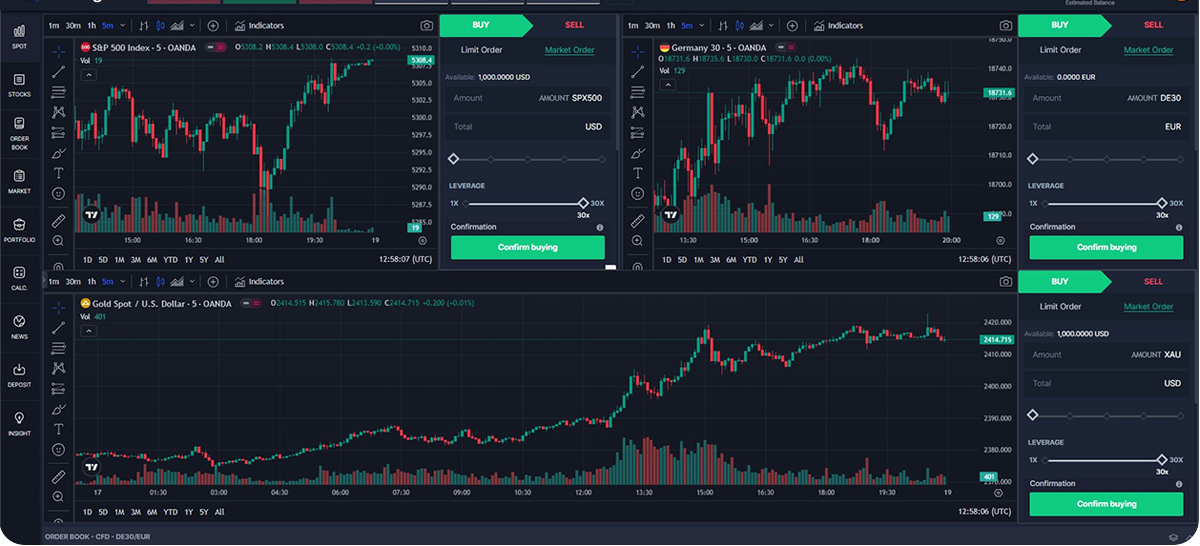Select Limit Order in the S&P 500 panel
The width and height of the screenshot is (1200, 546).
pos(482,50)
